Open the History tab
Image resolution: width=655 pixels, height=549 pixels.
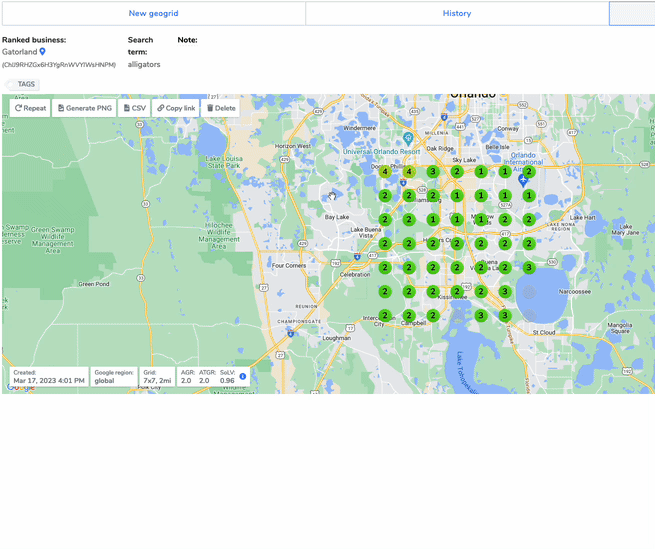457,13
